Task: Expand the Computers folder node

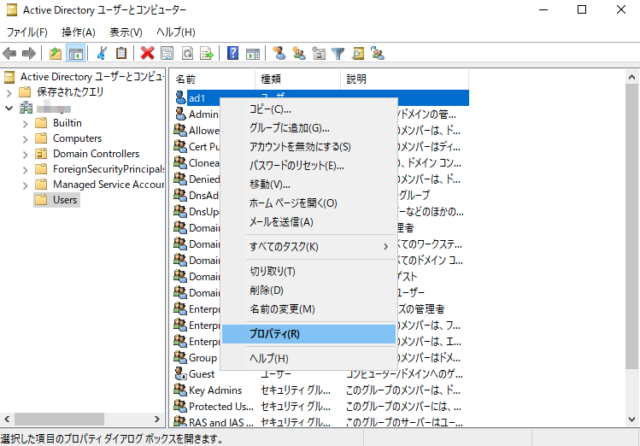Action: pyautogui.click(x=25, y=139)
